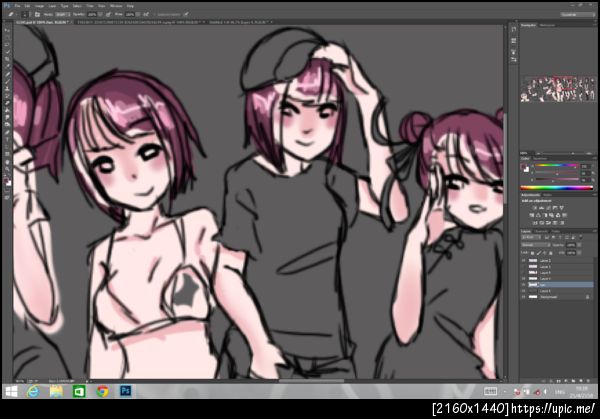The width and height of the screenshot is (600, 419).
Task: Toggle lock all for layer
Action: pos(551,253)
